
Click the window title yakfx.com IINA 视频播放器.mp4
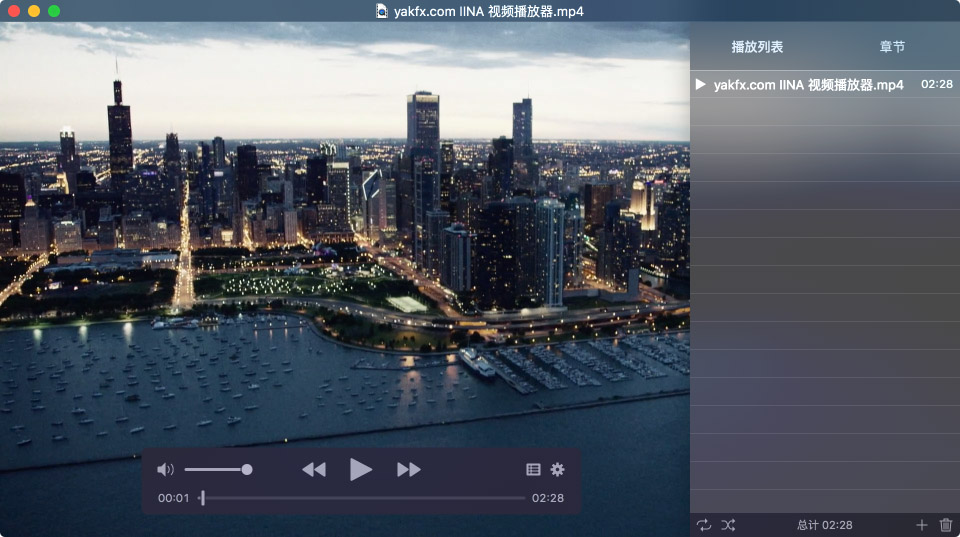click(489, 11)
